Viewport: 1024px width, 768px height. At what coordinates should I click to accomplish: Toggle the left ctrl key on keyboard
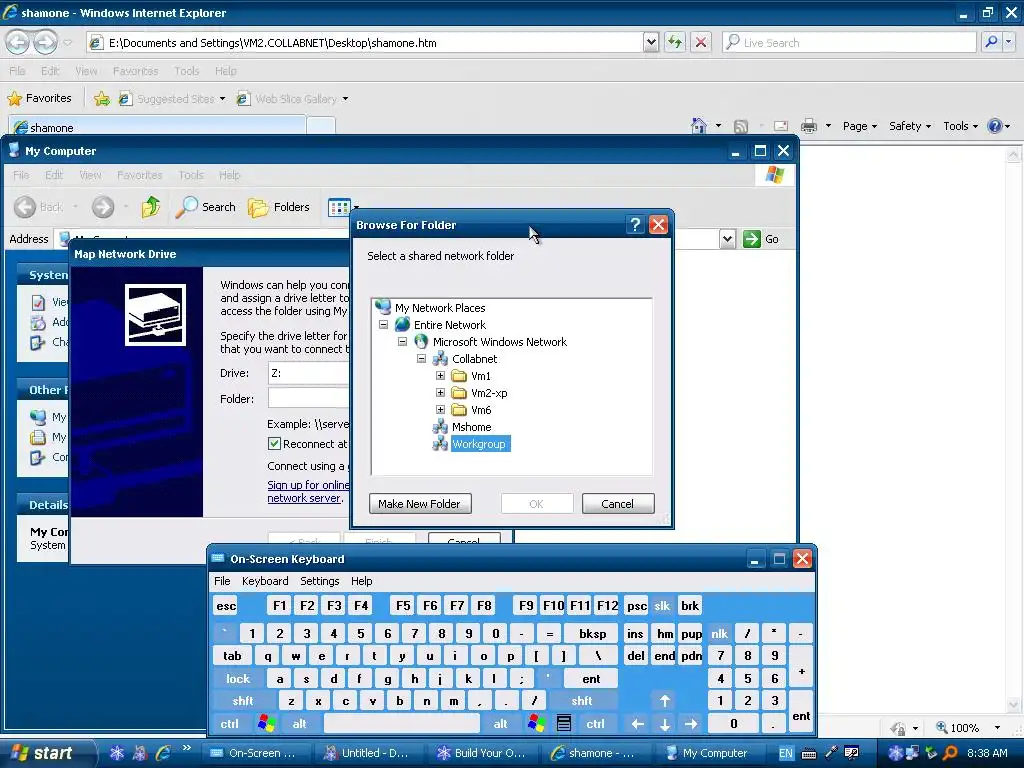pos(229,724)
